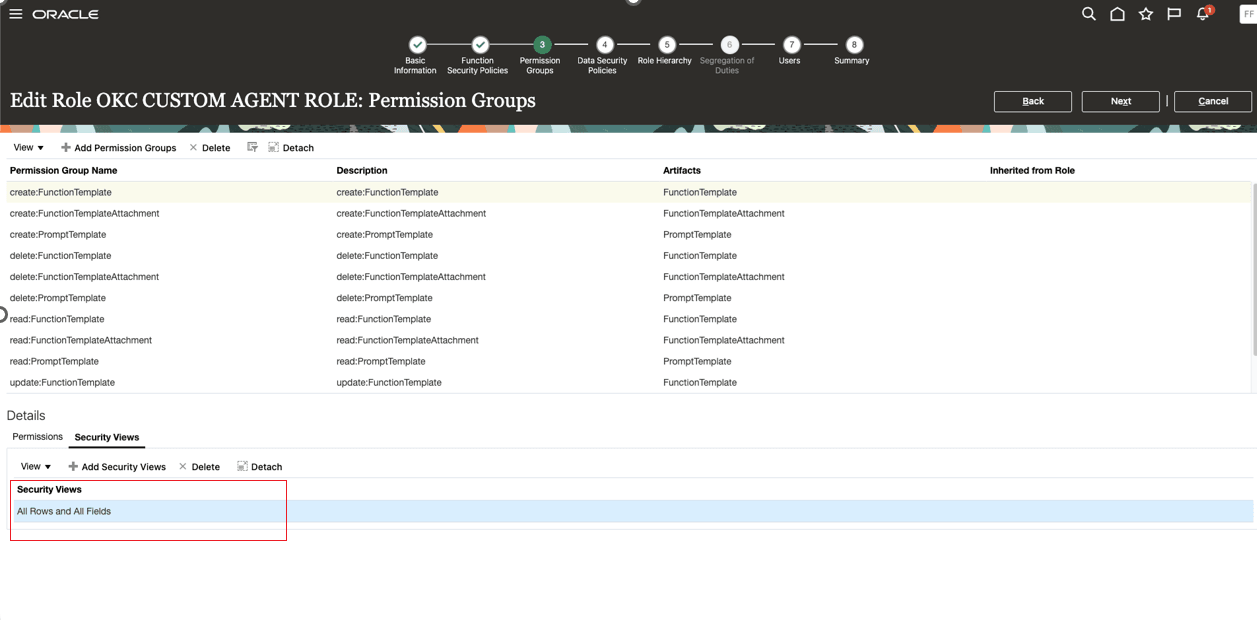1257x620 pixels.
Task: Click FunctionTemplateAttachment artifact in read:FunctionTemplateAttachment row
Action: pos(724,340)
